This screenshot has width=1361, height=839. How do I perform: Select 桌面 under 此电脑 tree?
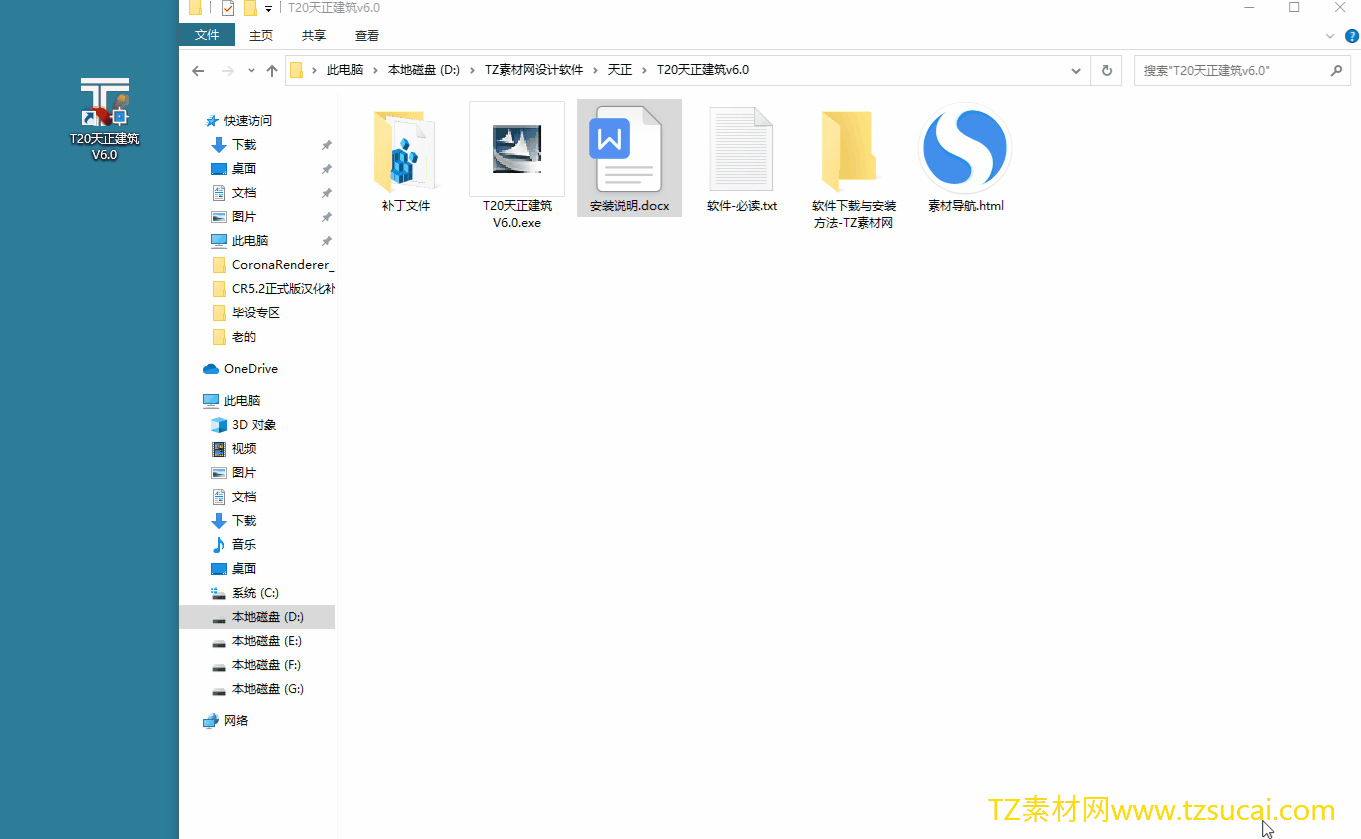pos(234,569)
